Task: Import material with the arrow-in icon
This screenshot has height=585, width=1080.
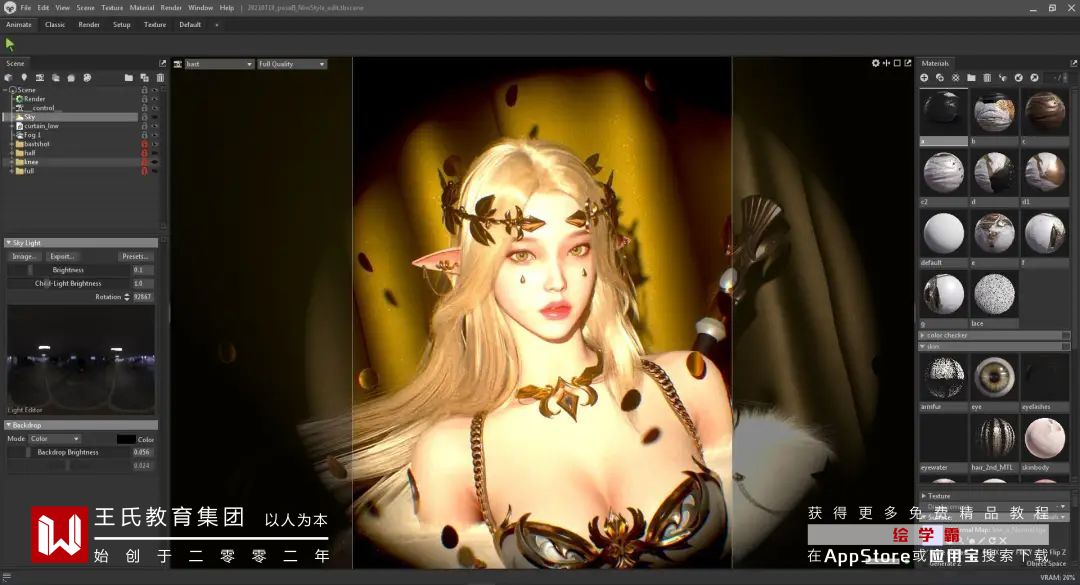Action: pos(1019,78)
